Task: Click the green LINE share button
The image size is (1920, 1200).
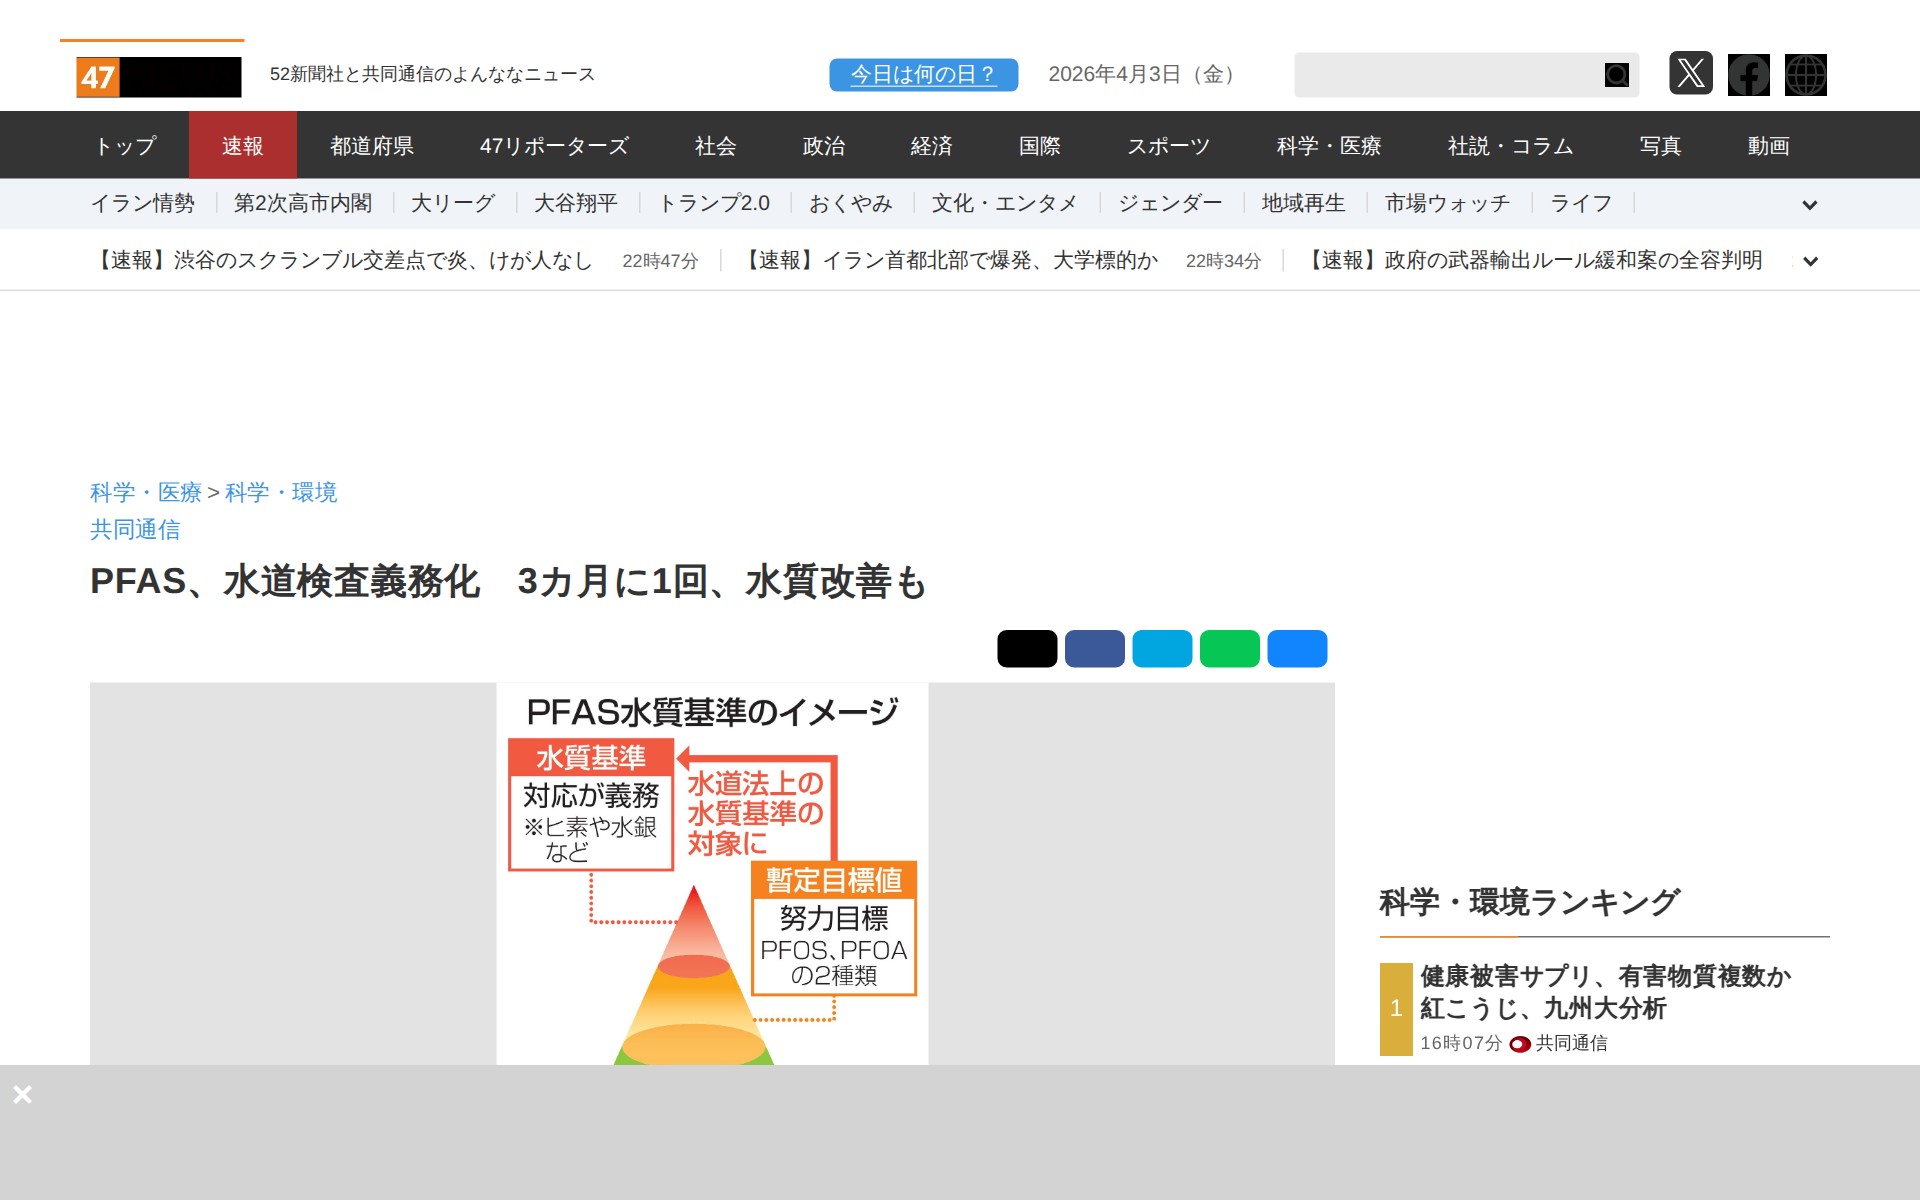Action: point(1229,648)
